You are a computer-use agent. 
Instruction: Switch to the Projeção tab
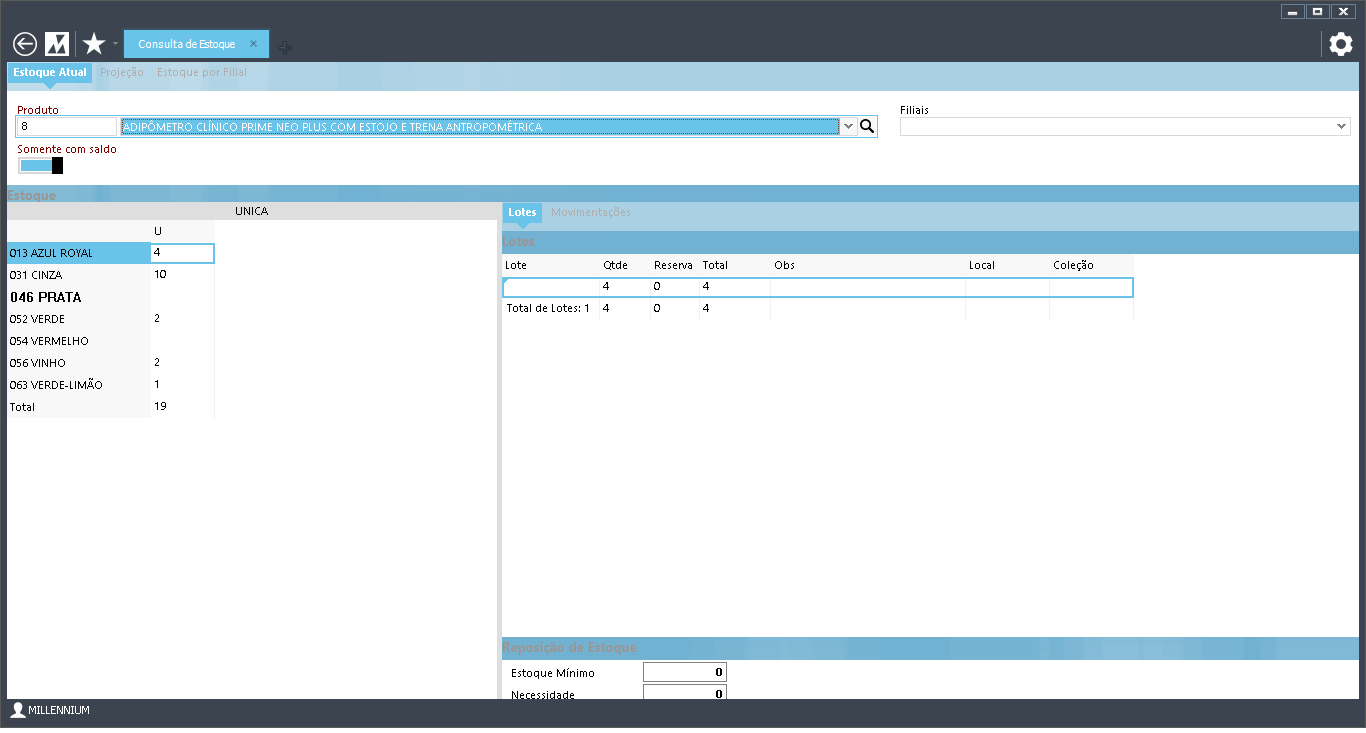tap(122, 72)
